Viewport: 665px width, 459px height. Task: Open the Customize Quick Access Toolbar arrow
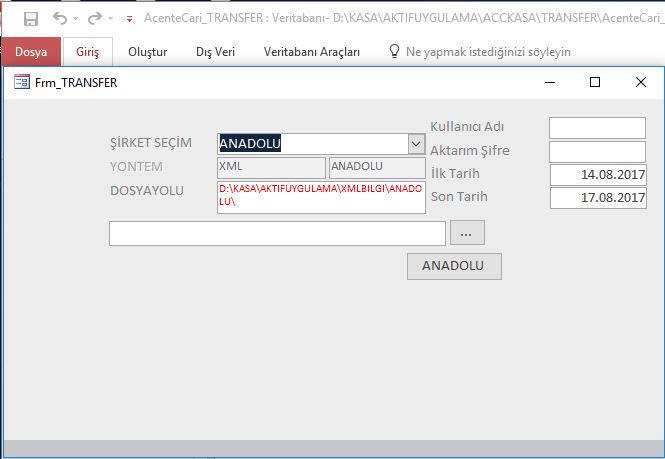(x=129, y=19)
